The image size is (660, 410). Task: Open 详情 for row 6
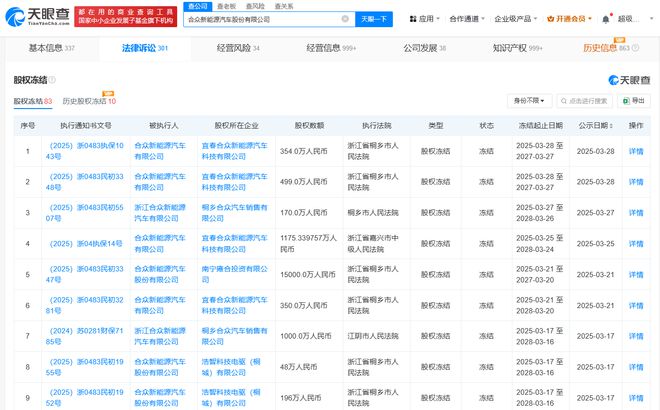click(x=636, y=305)
